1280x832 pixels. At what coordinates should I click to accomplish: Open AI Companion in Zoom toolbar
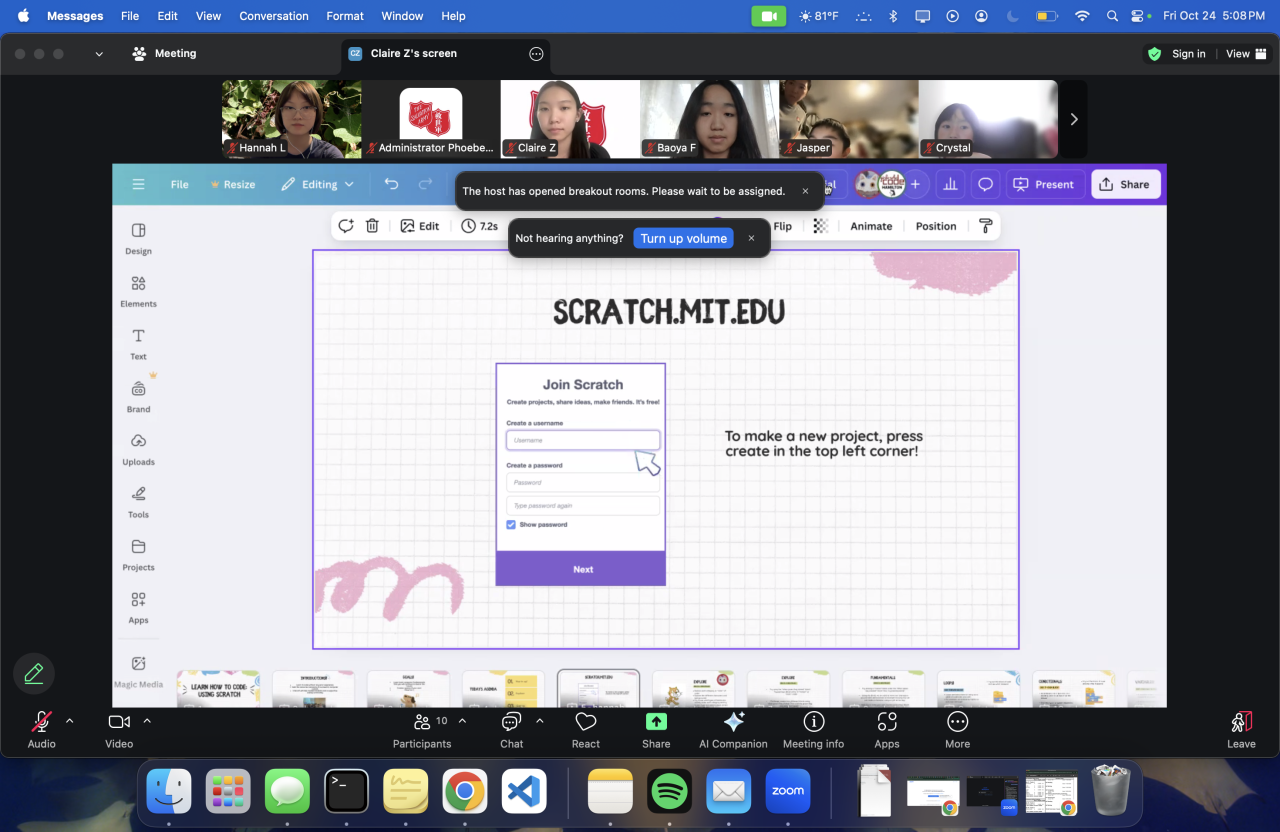(733, 729)
